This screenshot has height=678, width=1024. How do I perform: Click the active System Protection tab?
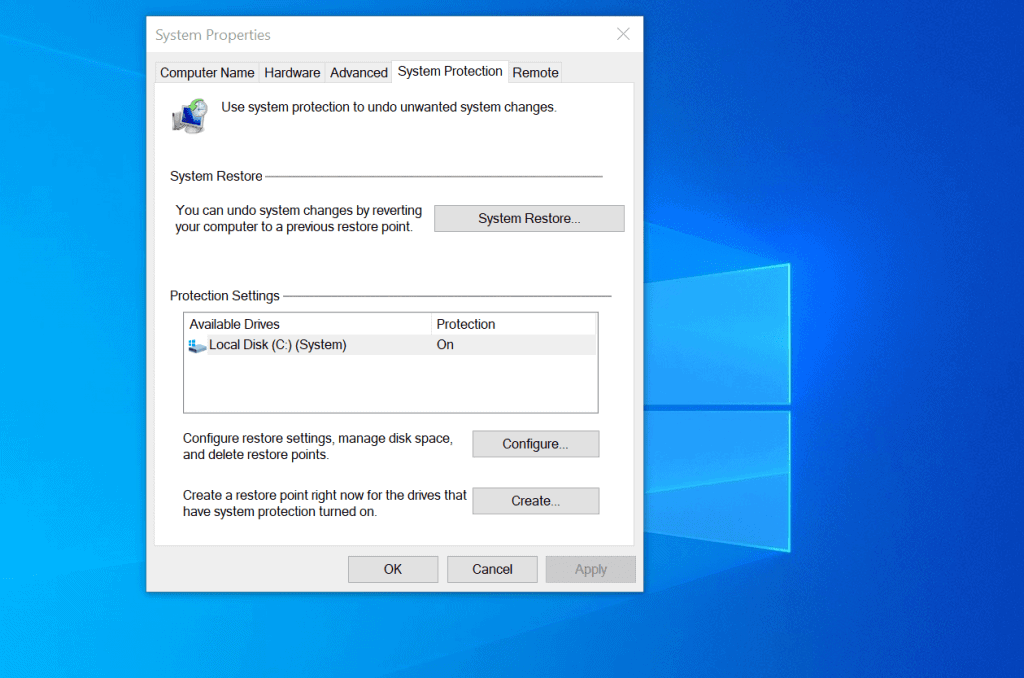coord(450,71)
